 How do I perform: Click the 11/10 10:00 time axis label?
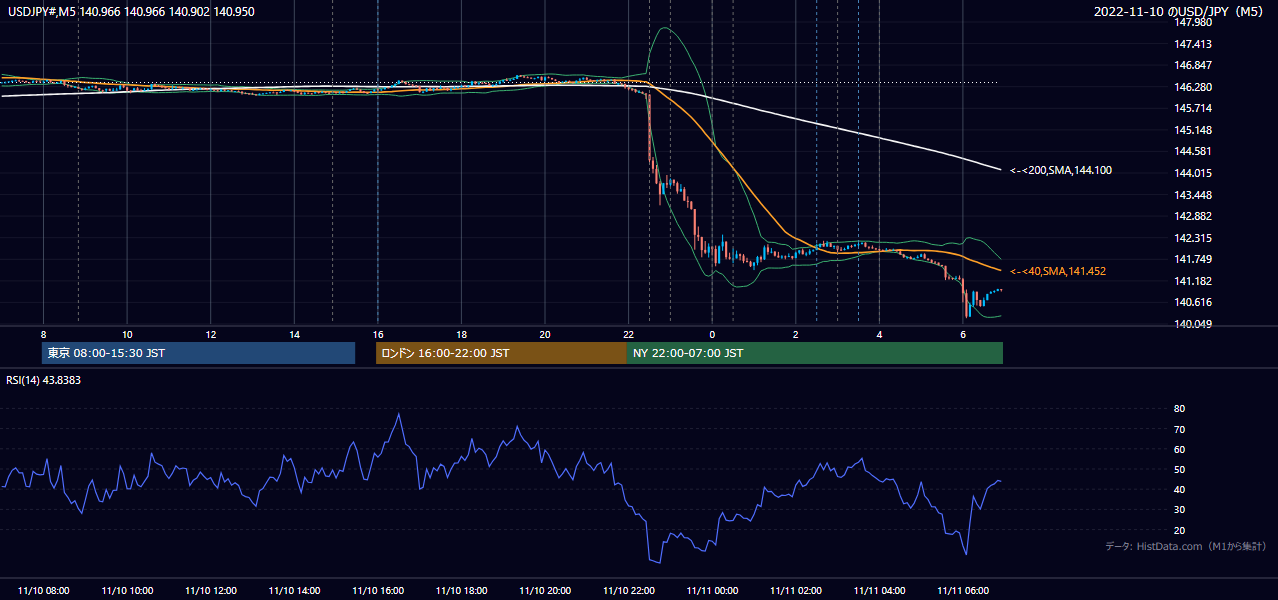[x=127, y=591]
